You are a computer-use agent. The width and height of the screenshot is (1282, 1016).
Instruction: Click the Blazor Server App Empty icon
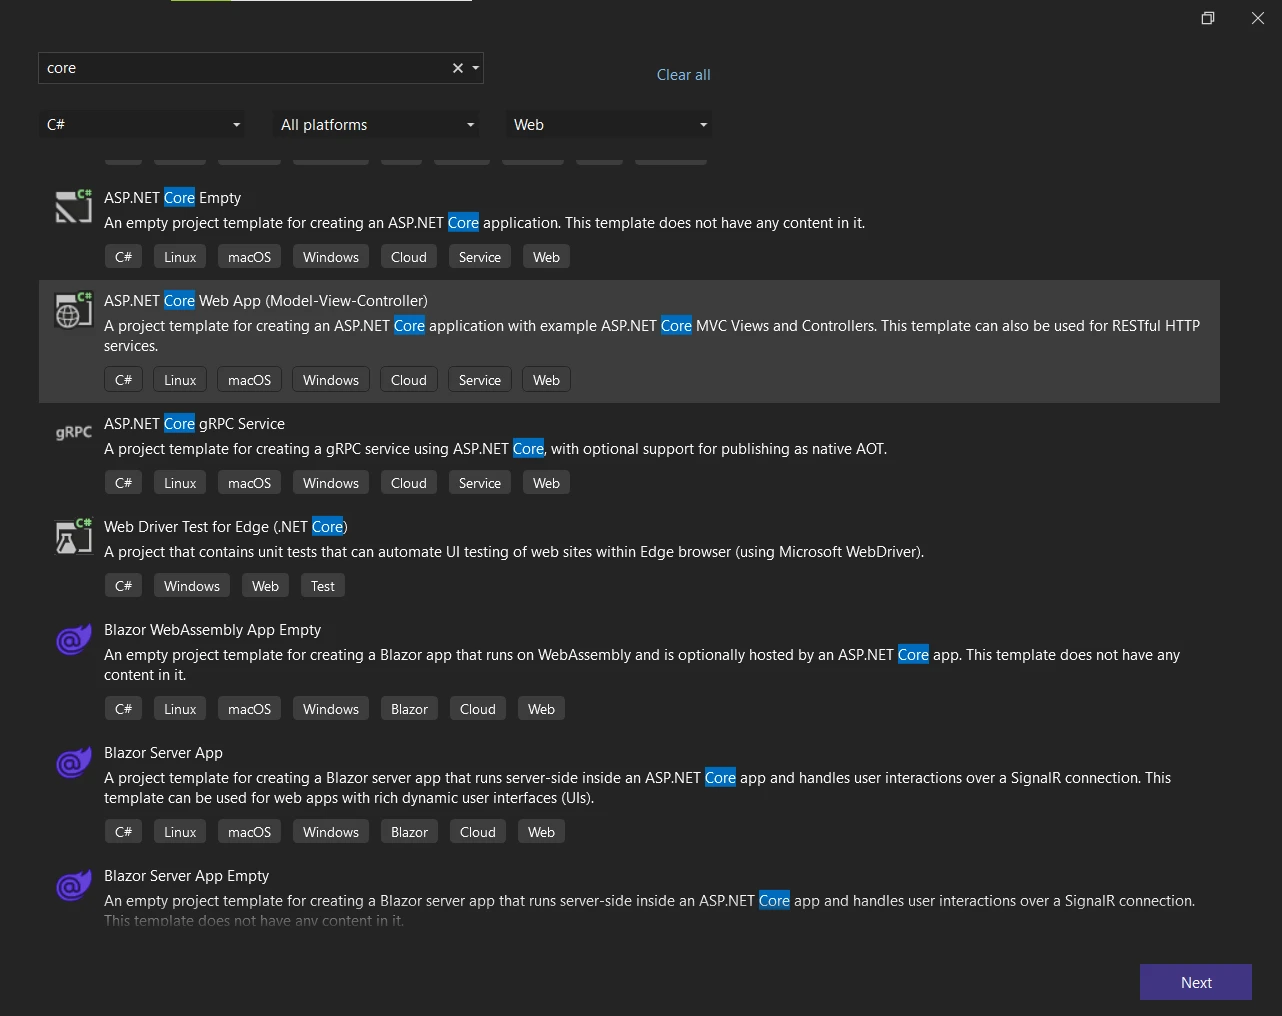coord(73,885)
